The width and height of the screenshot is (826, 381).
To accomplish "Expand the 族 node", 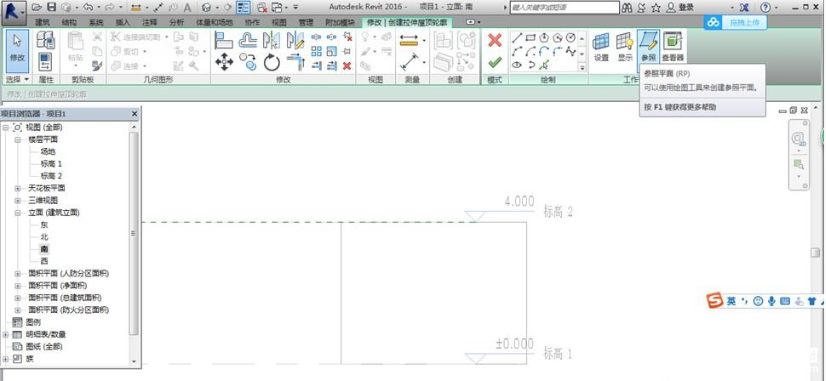I will pyautogui.click(x=5, y=359).
